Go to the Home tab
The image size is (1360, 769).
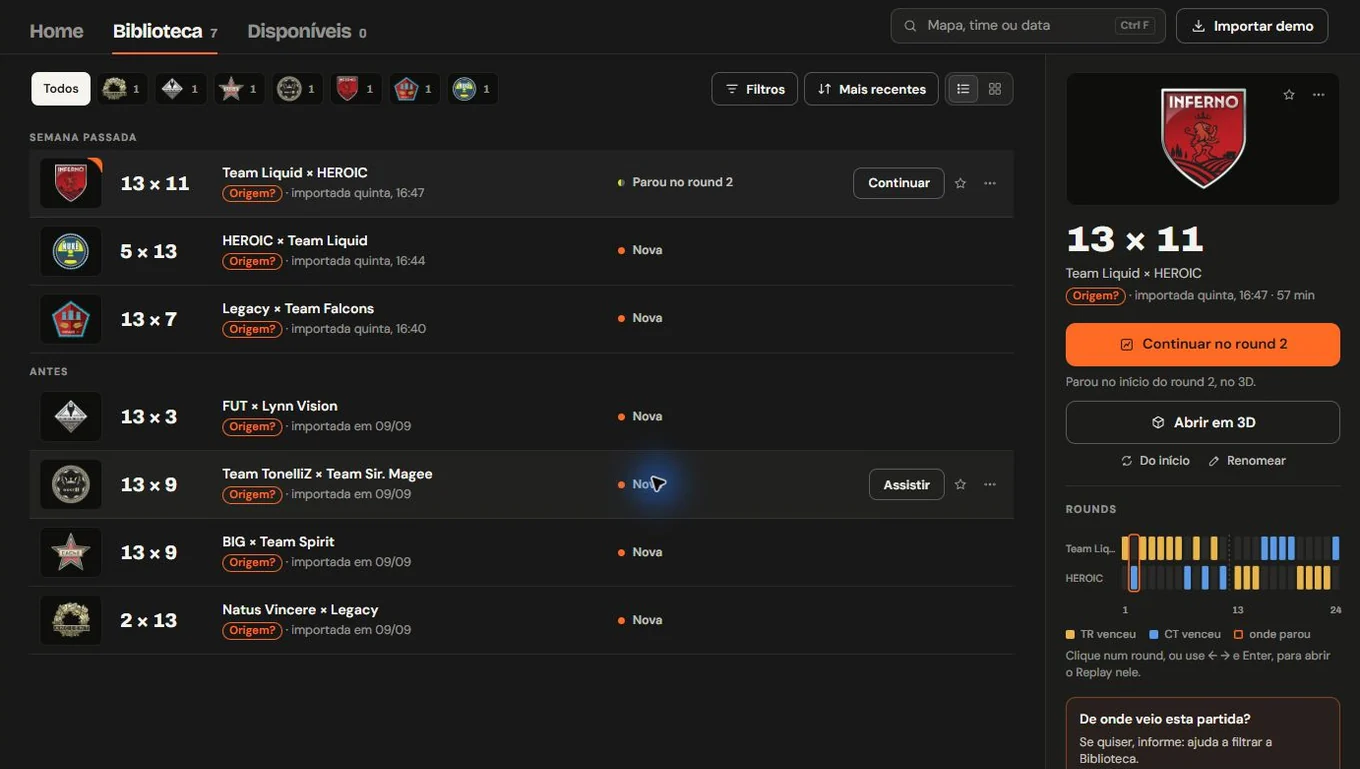[57, 31]
